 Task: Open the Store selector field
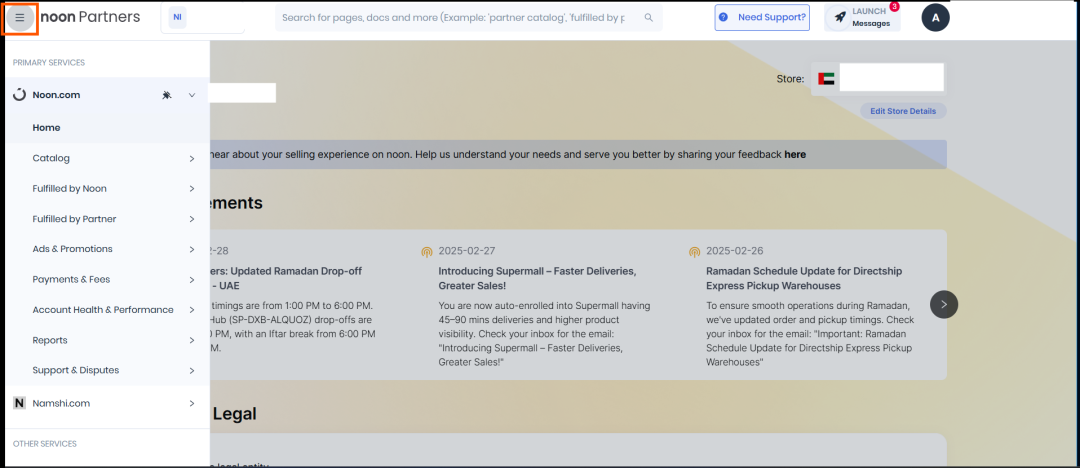click(879, 79)
